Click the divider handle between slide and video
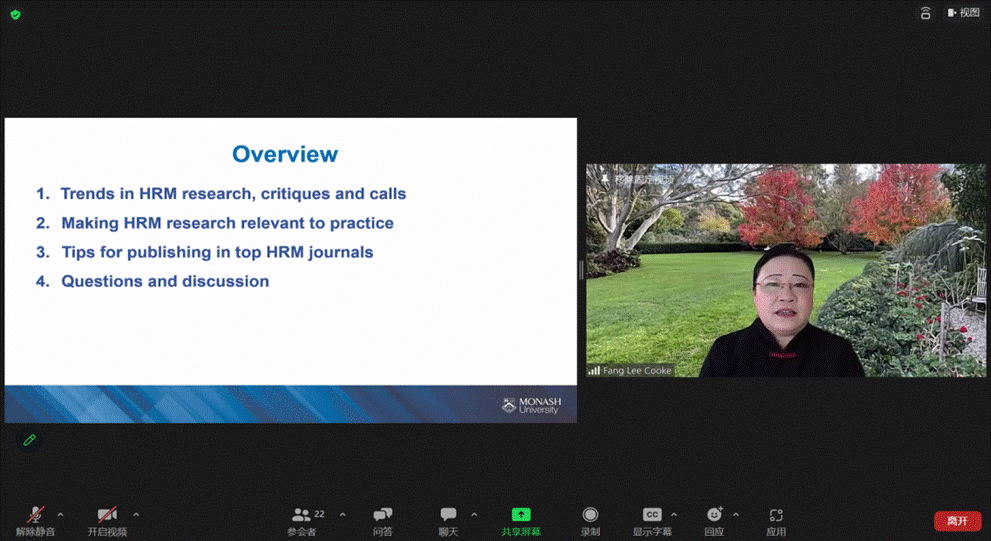The width and height of the screenshot is (991, 541). pos(581,270)
